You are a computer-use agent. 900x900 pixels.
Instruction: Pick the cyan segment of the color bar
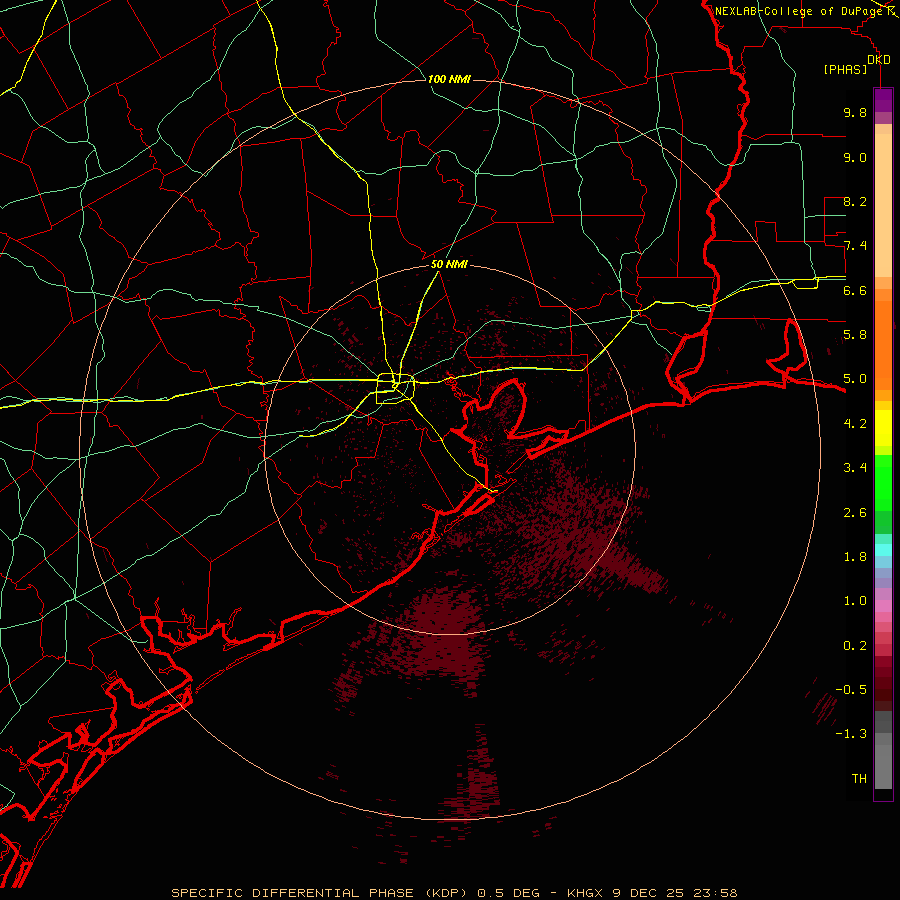click(x=883, y=550)
